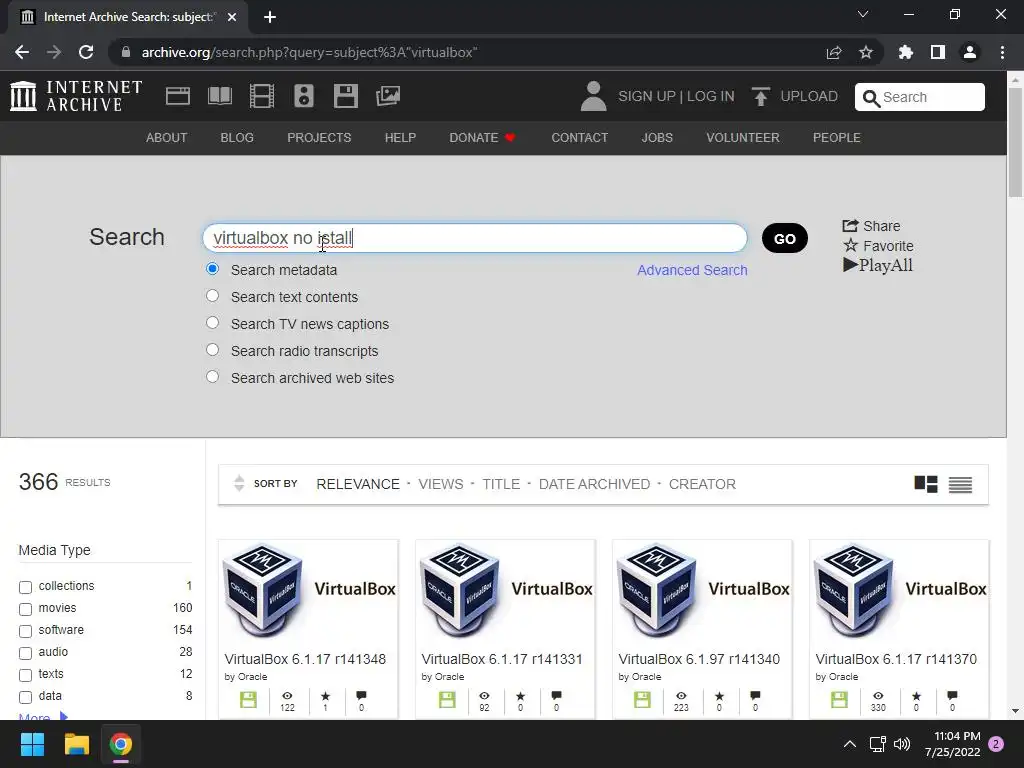Screen dimensions: 1024x768
Task: Open File Explorer from taskbar
Action: click(x=76, y=744)
